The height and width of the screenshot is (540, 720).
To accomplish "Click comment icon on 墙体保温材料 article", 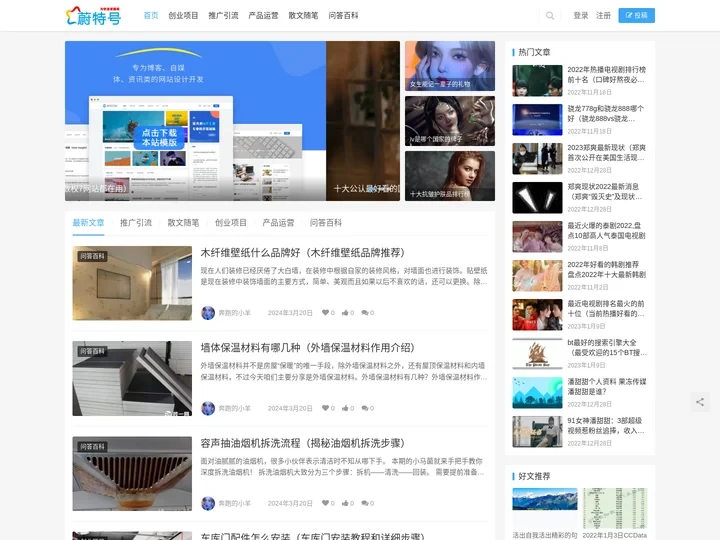I will click(365, 408).
